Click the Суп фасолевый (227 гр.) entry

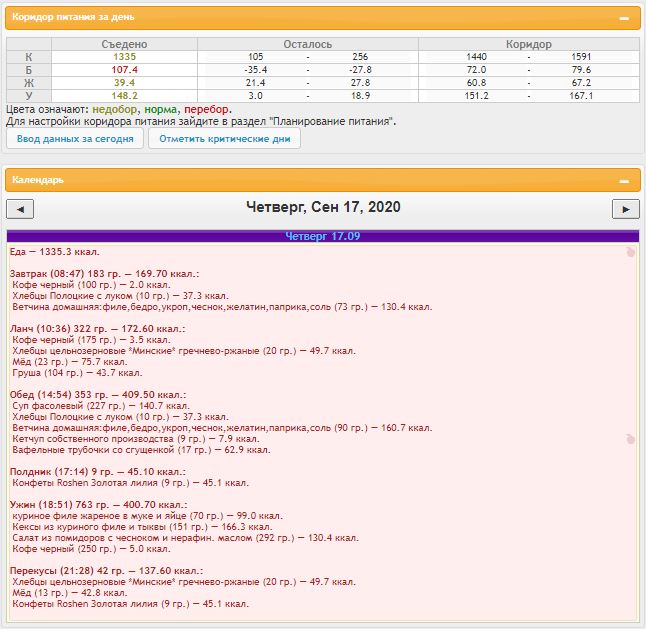[x=101, y=406]
